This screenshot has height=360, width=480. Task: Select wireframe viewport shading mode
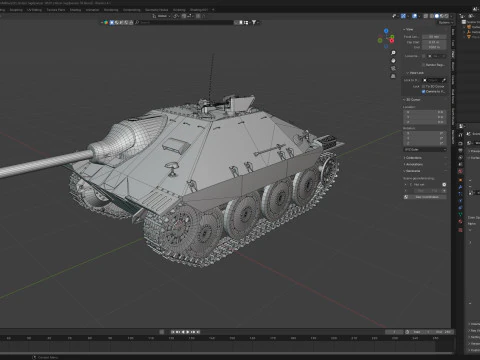[x=431, y=16]
